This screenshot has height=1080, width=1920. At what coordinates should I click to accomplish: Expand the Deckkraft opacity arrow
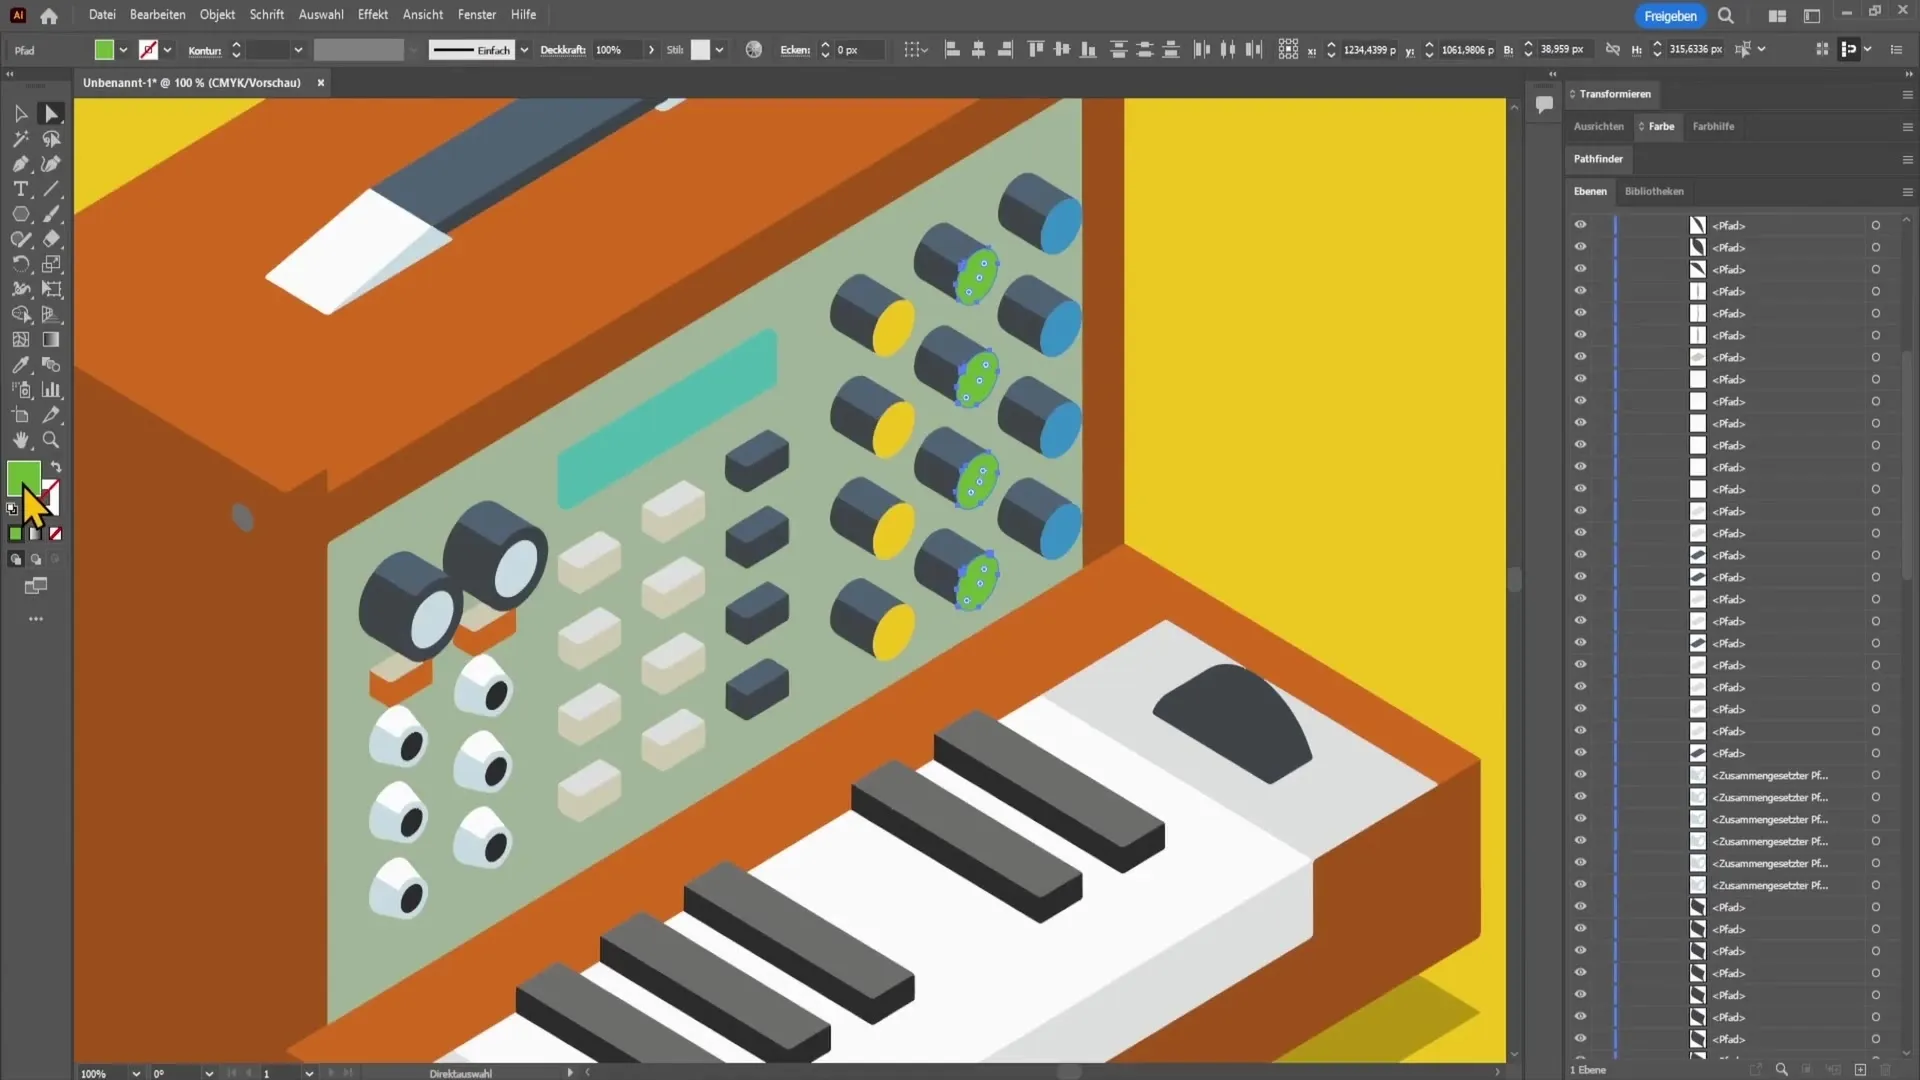pyautogui.click(x=651, y=50)
